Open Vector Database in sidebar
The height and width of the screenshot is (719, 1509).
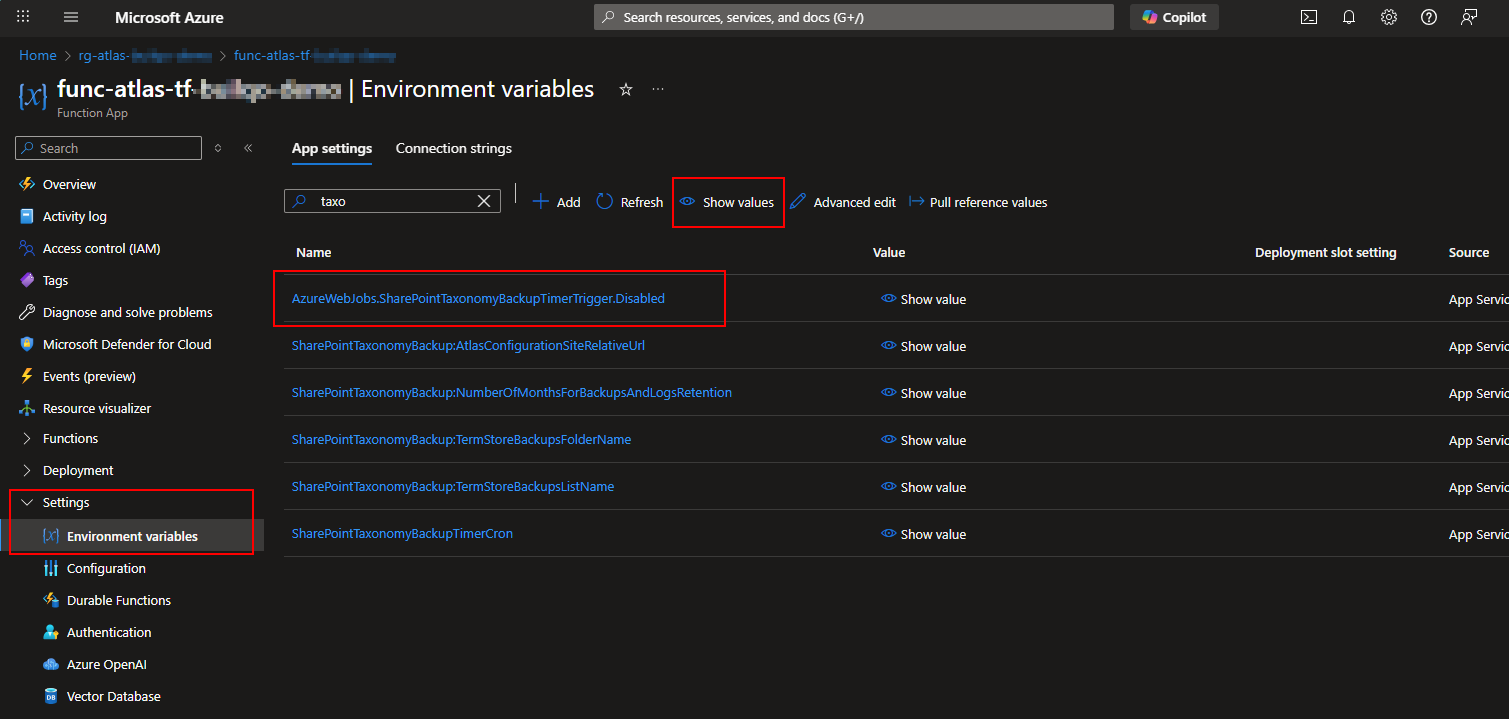pyautogui.click(x=113, y=696)
